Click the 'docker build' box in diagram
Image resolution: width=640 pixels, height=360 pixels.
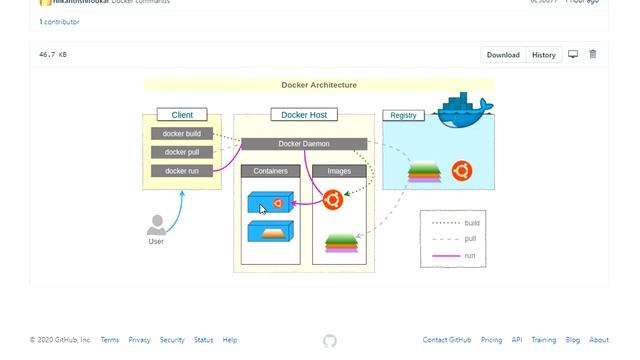tap(182, 133)
